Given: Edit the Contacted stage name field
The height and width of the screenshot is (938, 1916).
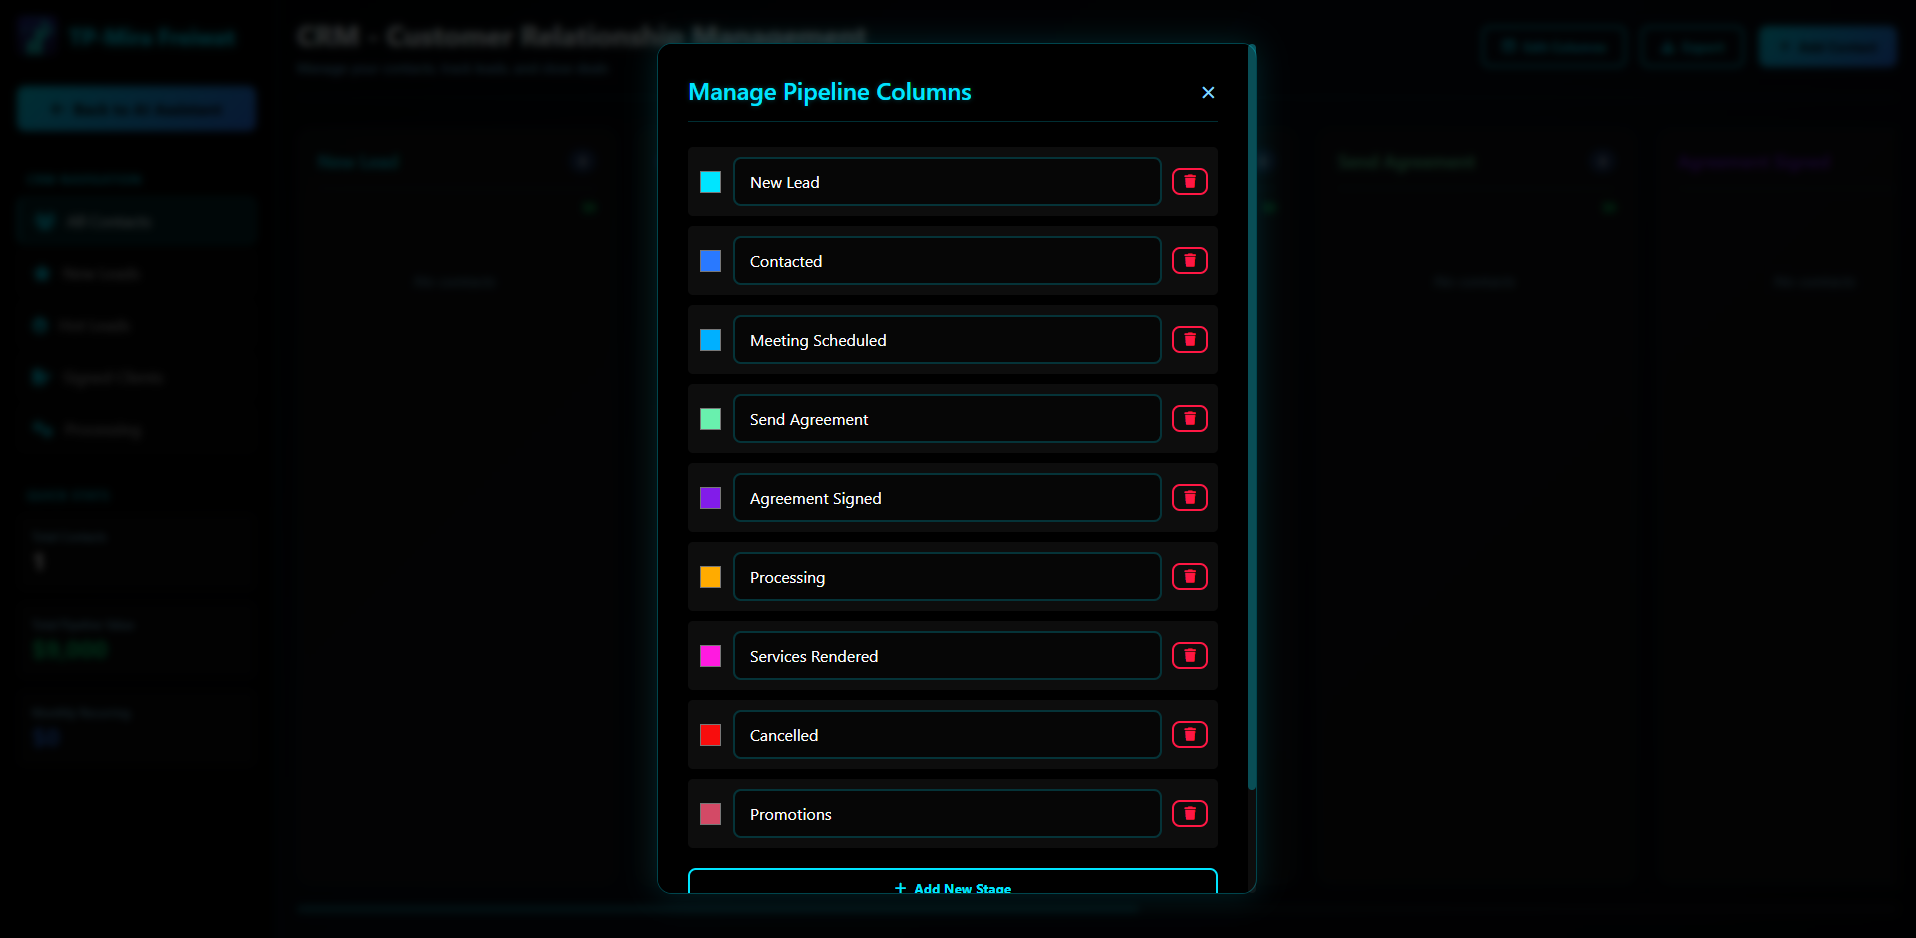Looking at the screenshot, I should tap(946, 261).
